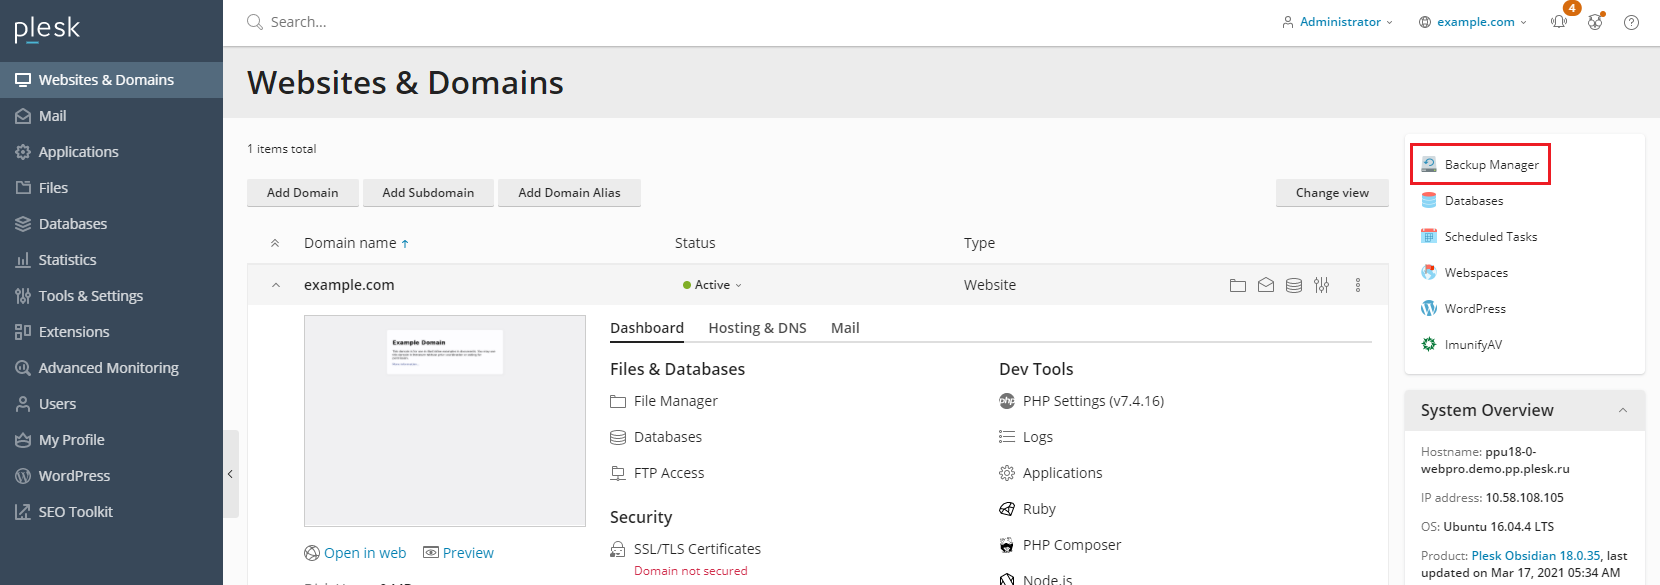Screen dimensions: 1660x585
Task: Open notifications bell icon
Action: click(1559, 22)
